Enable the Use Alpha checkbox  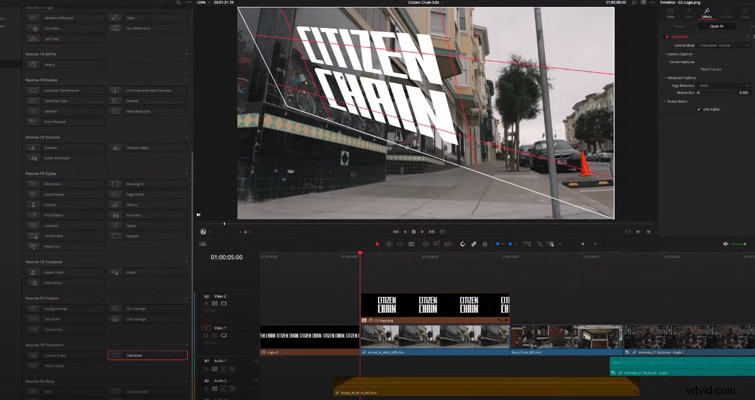pos(699,109)
